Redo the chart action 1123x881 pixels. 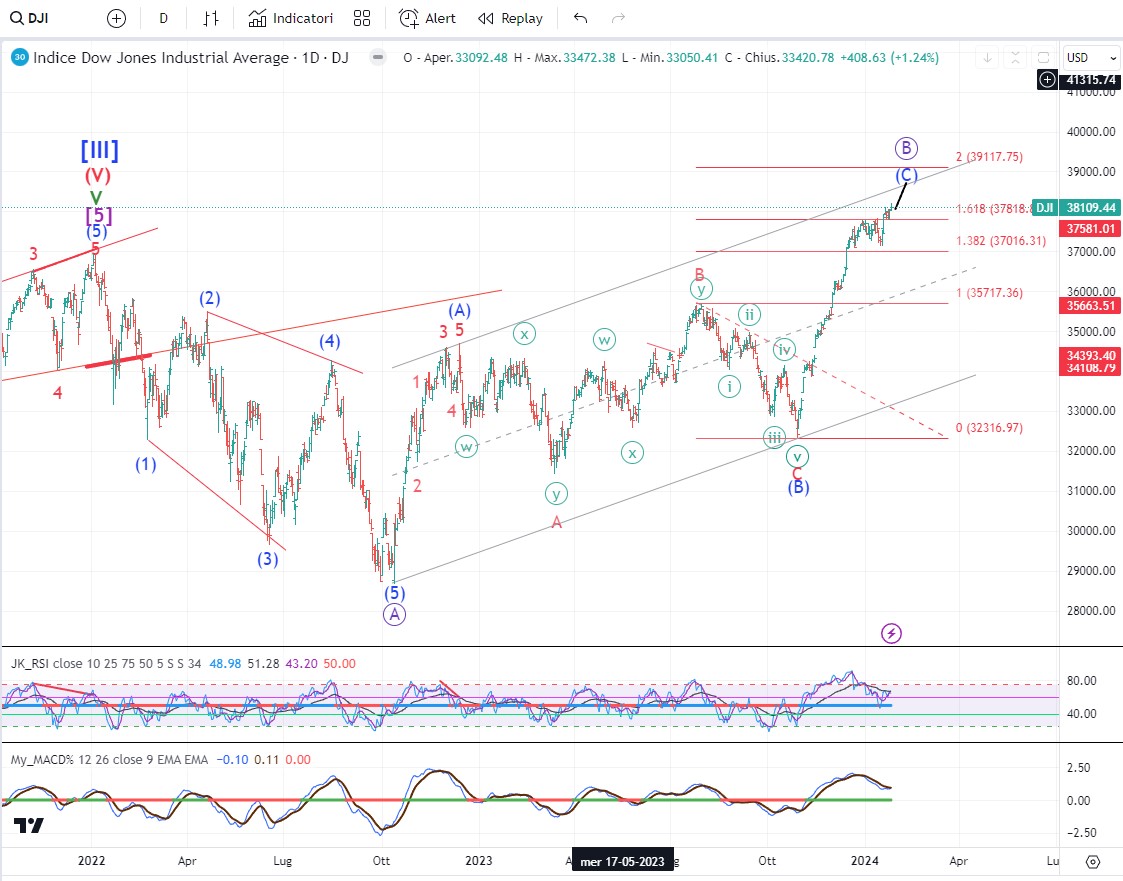(x=618, y=19)
